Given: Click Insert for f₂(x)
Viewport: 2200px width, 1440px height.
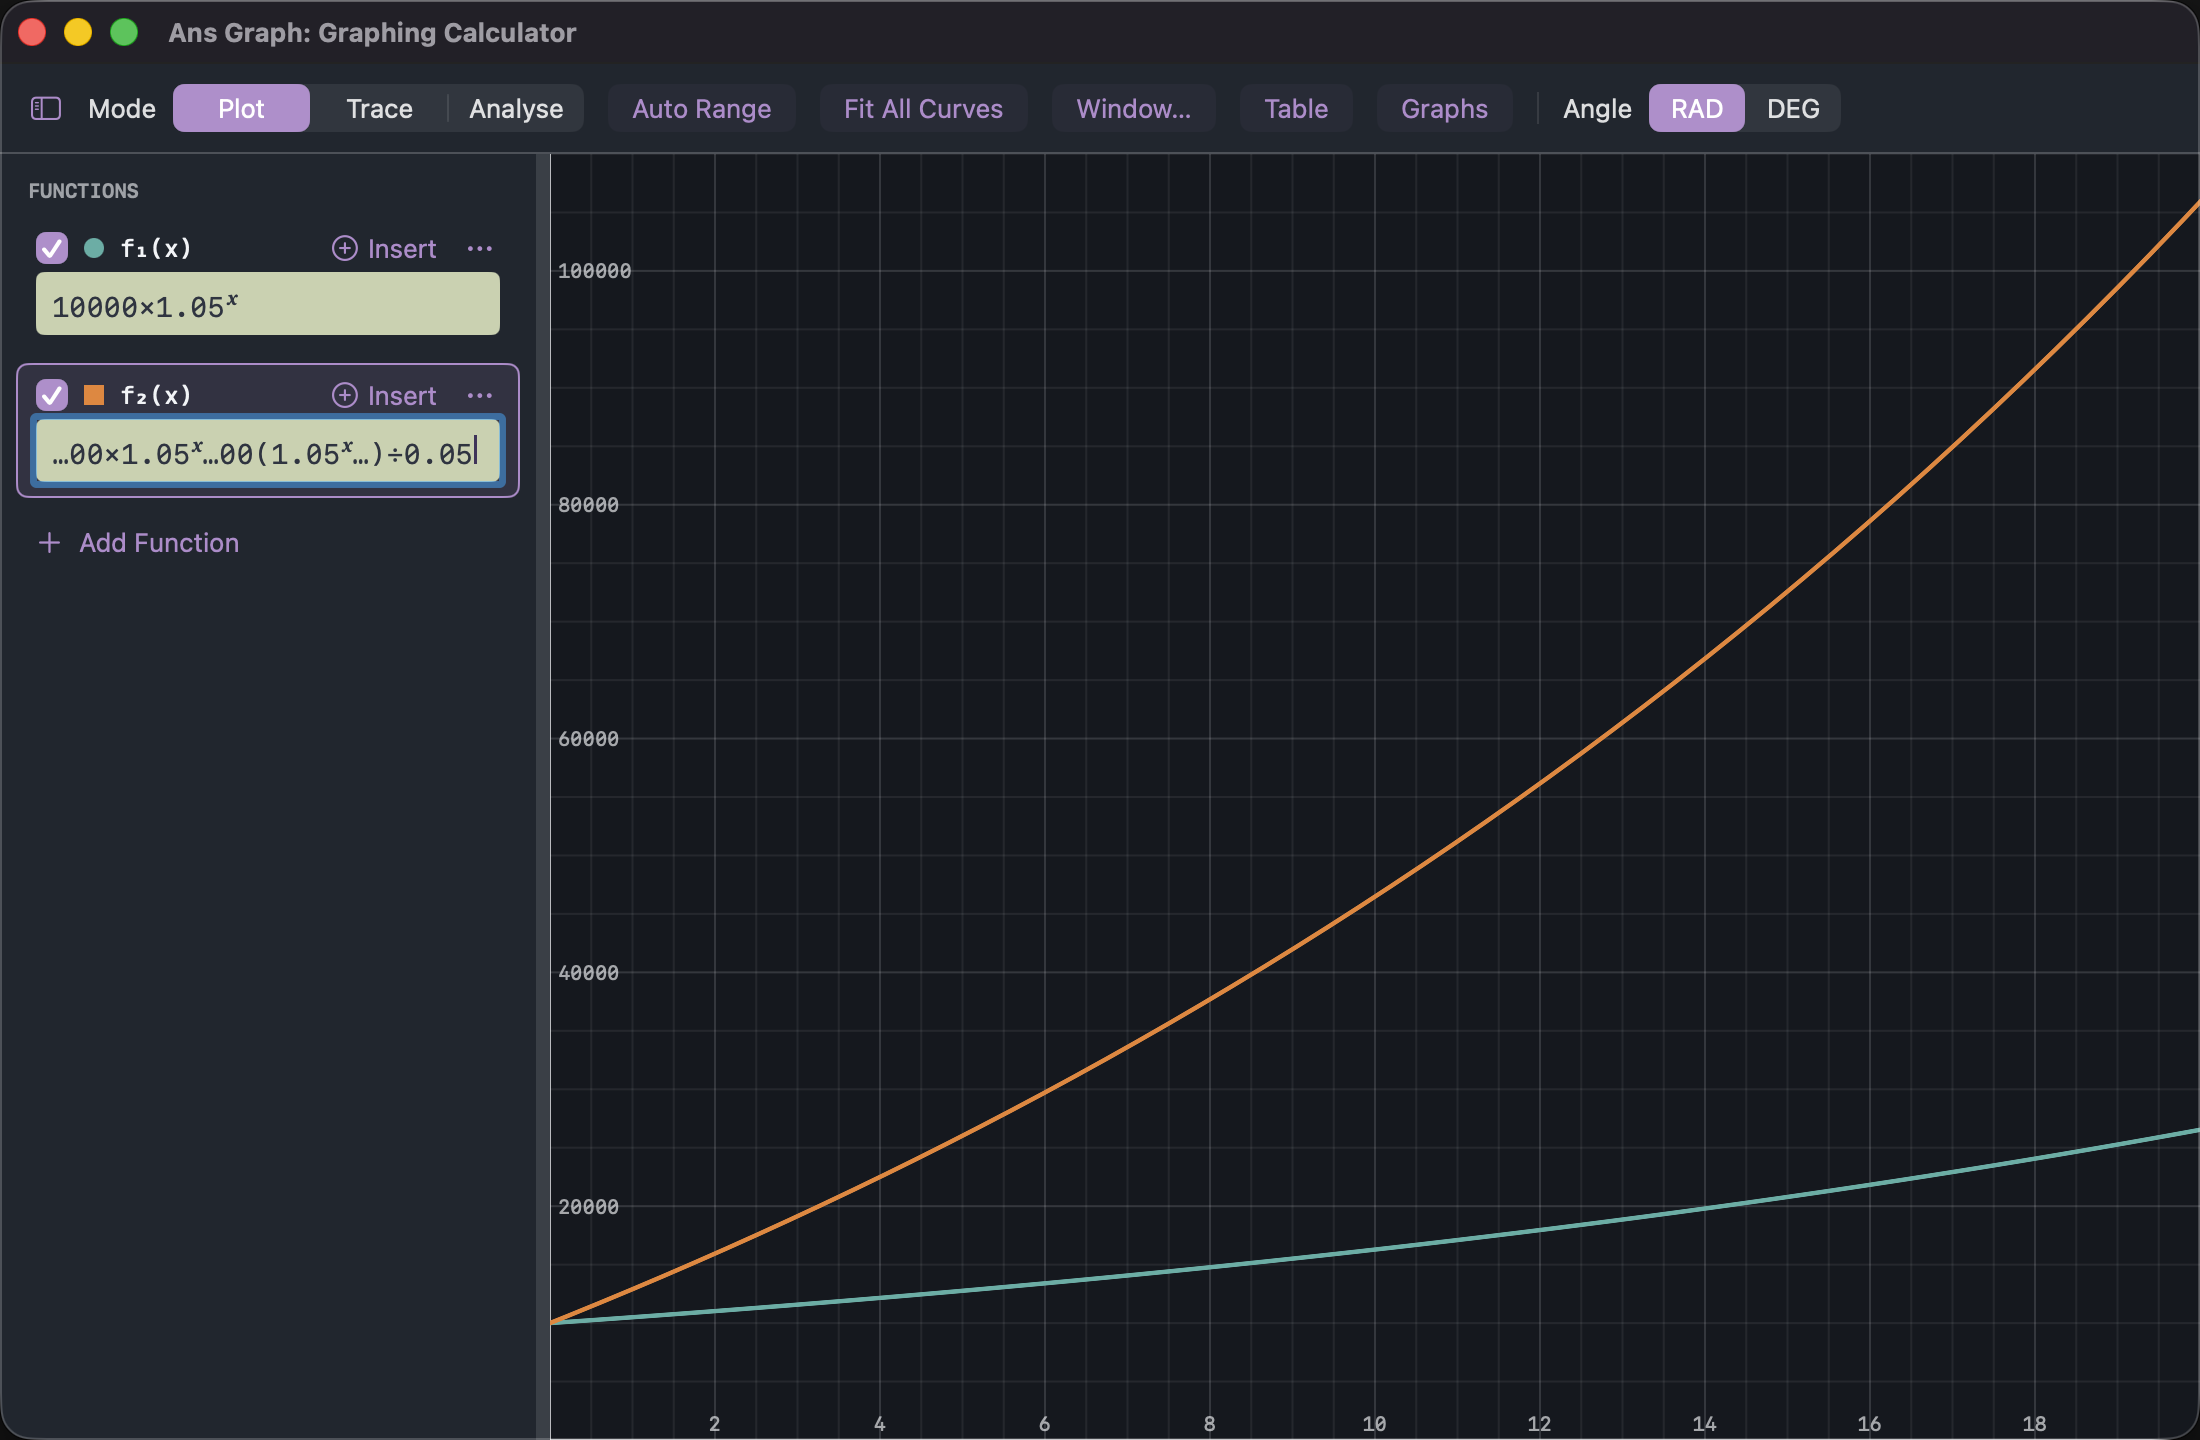Looking at the screenshot, I should [x=384, y=395].
